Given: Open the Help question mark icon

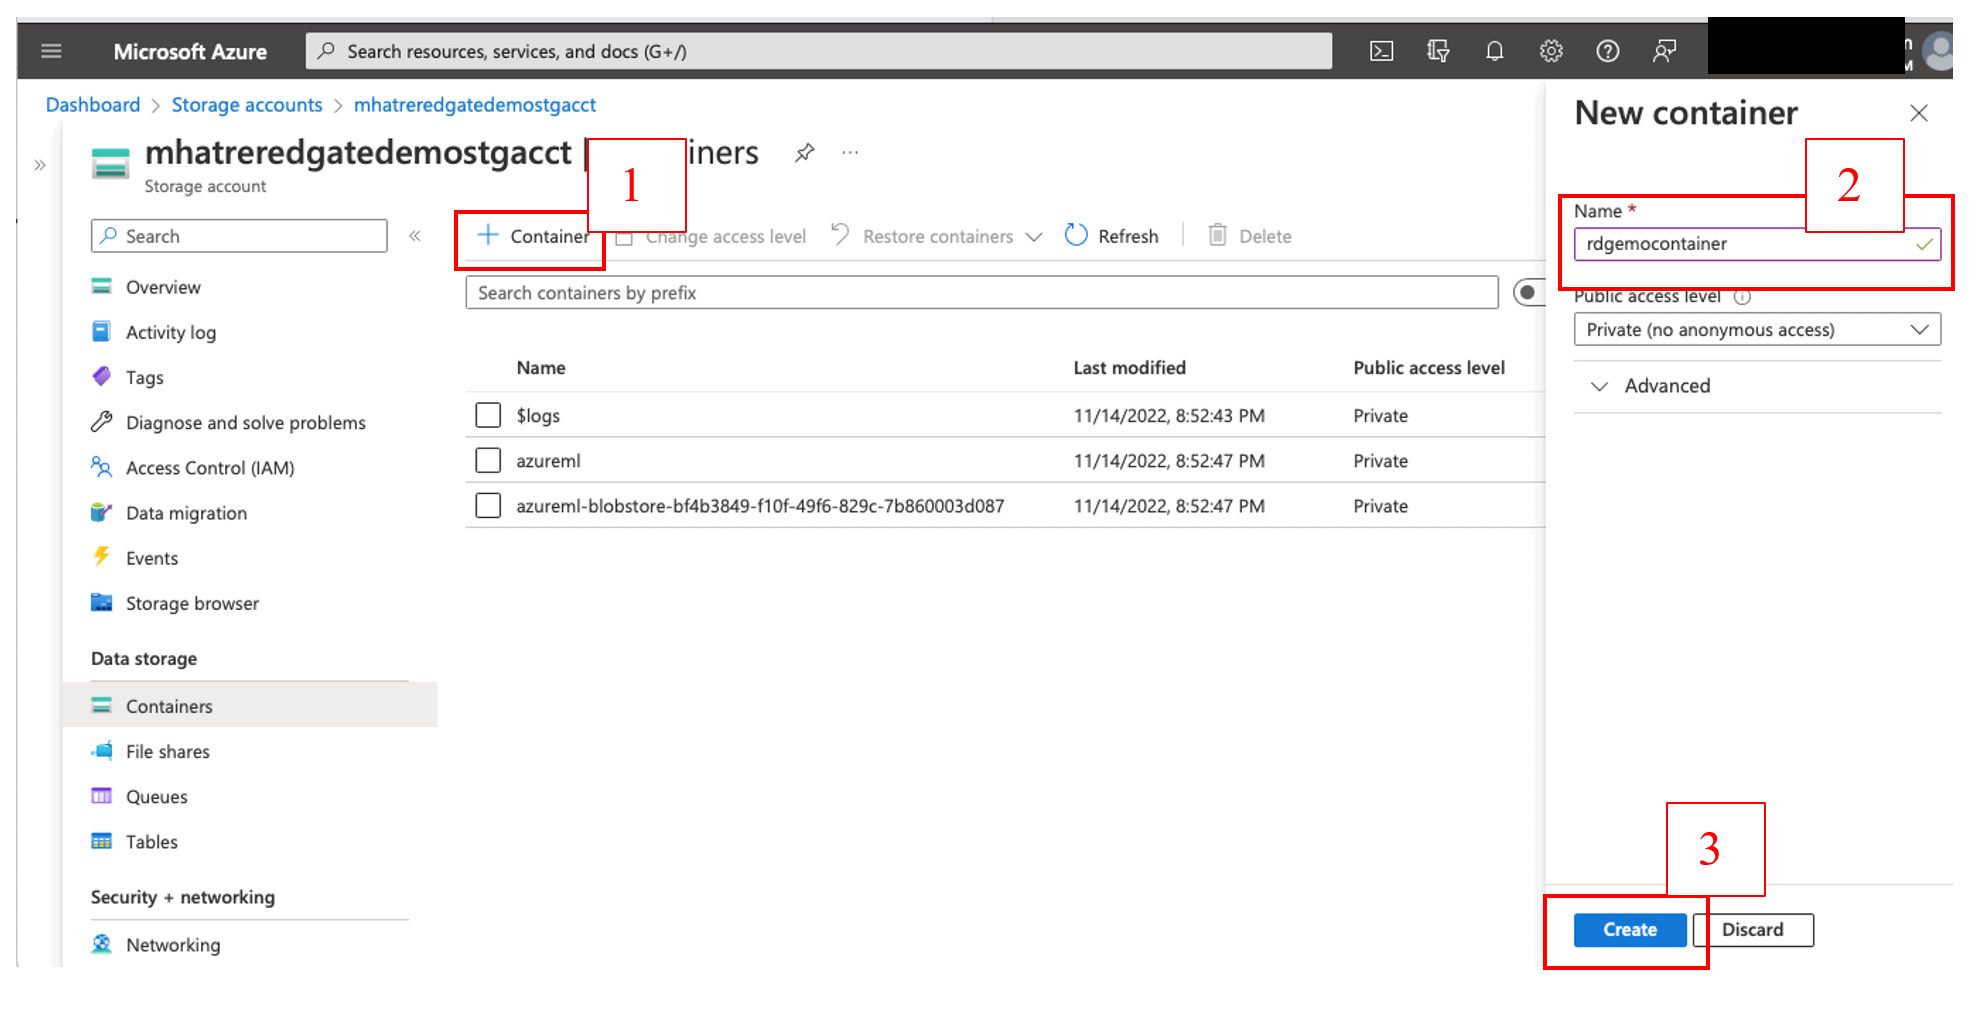Looking at the screenshot, I should tap(1607, 51).
